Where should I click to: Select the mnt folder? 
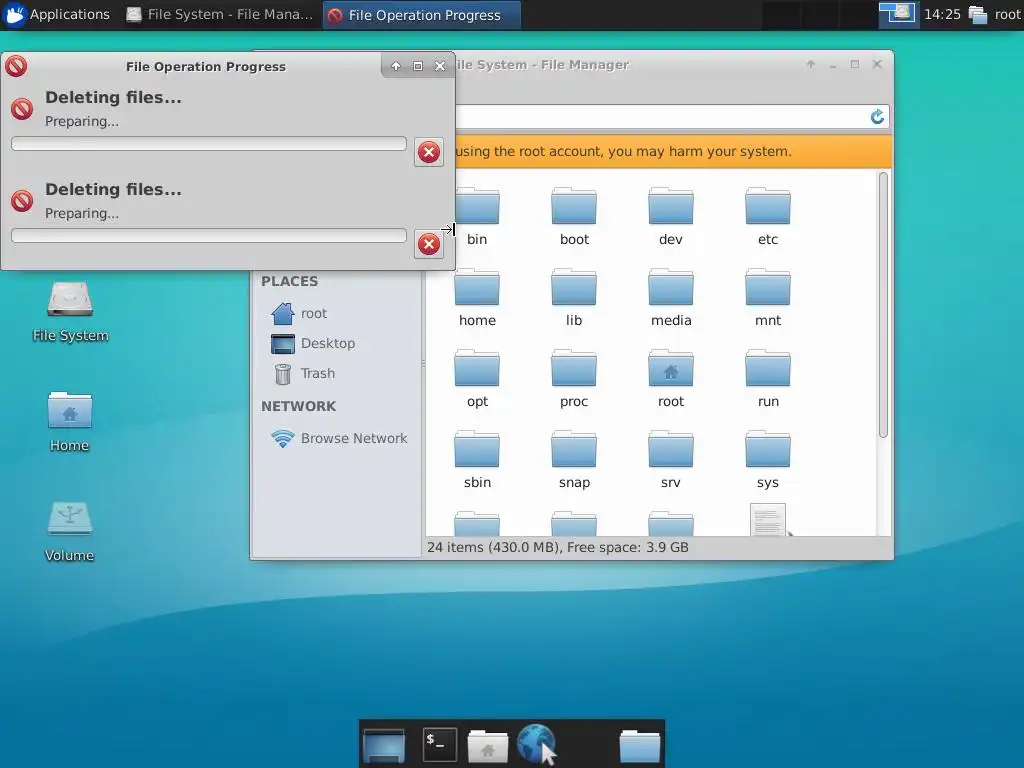[768, 297]
